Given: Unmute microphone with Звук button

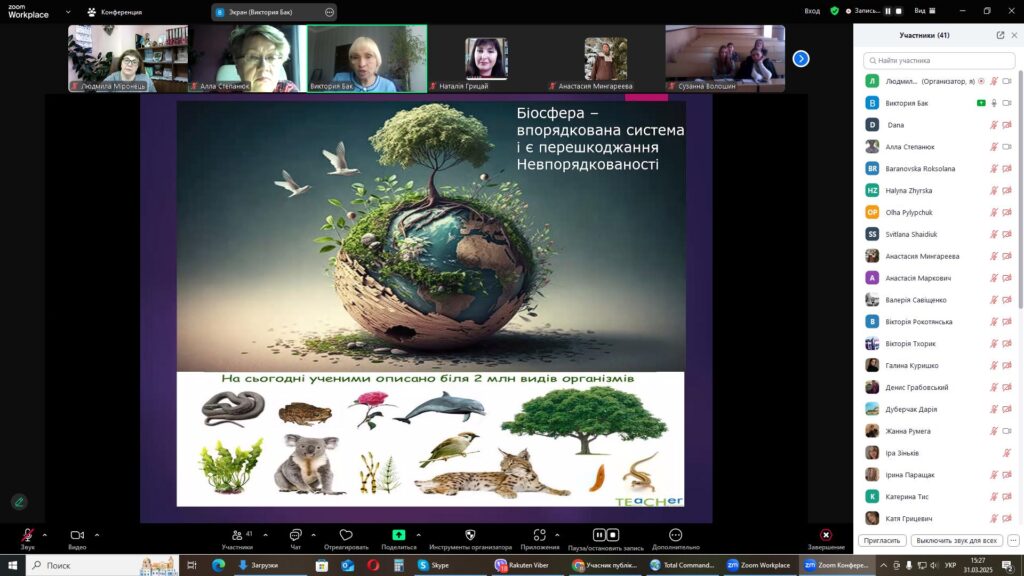Looking at the screenshot, I should (28, 536).
